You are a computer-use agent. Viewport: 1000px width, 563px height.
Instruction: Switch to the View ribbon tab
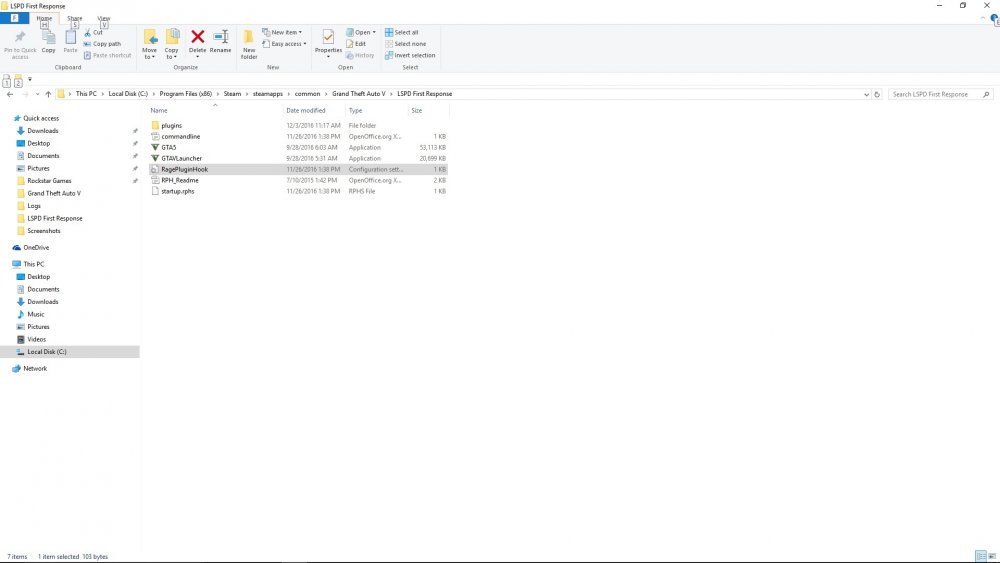[104, 18]
